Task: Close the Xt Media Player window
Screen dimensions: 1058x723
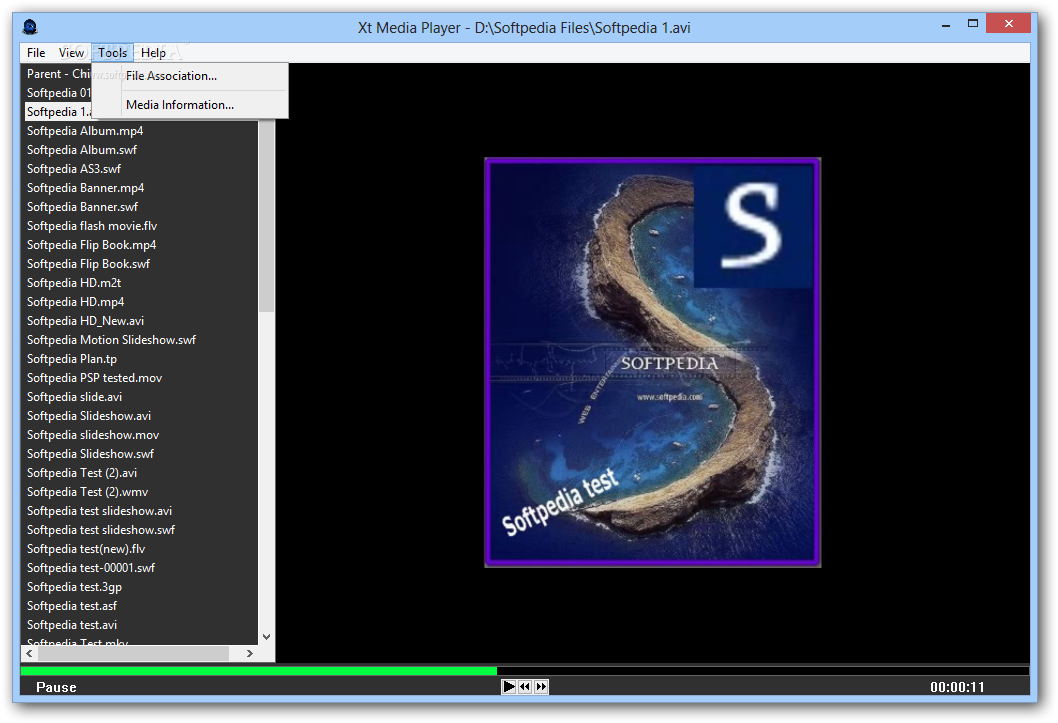Action: point(1008,24)
